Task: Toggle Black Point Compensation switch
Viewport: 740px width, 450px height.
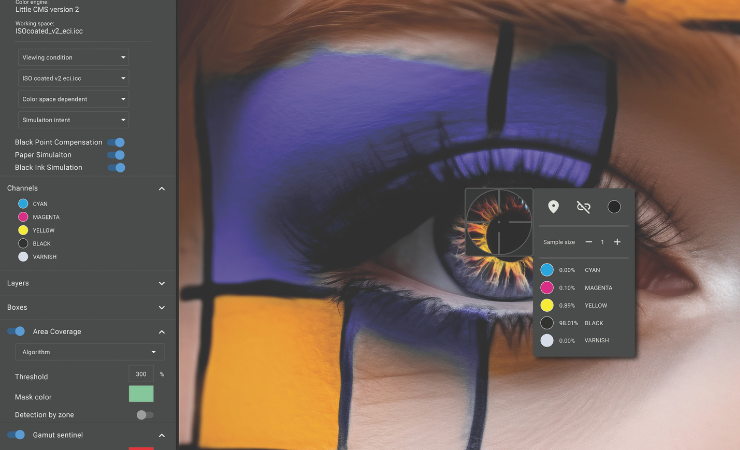Action: [116, 143]
